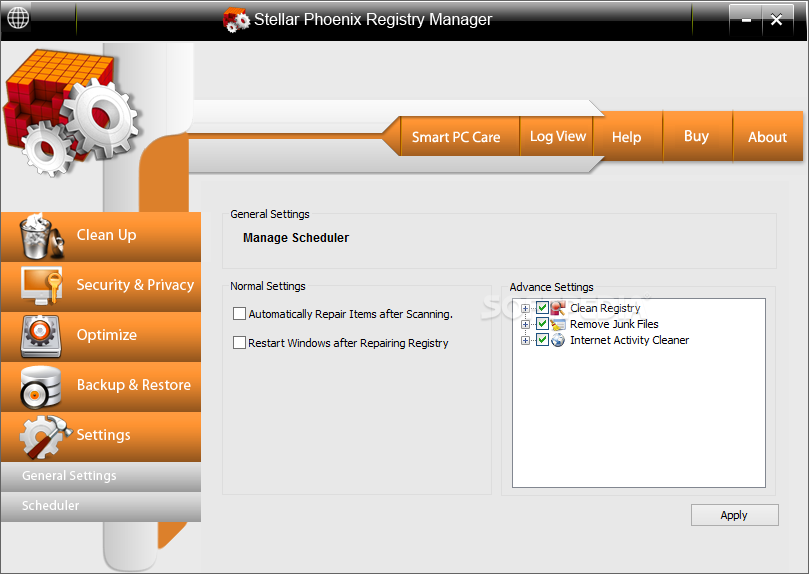Uncheck the Clean Registry checkbox
The height and width of the screenshot is (574, 809).
click(x=542, y=308)
